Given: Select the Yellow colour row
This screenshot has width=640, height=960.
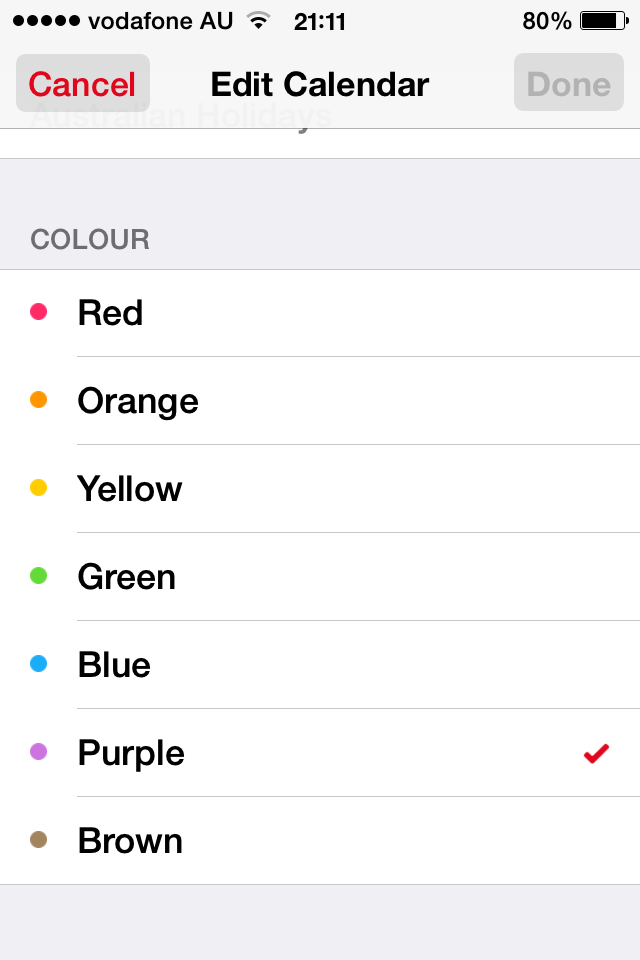Looking at the screenshot, I should (300, 488).
